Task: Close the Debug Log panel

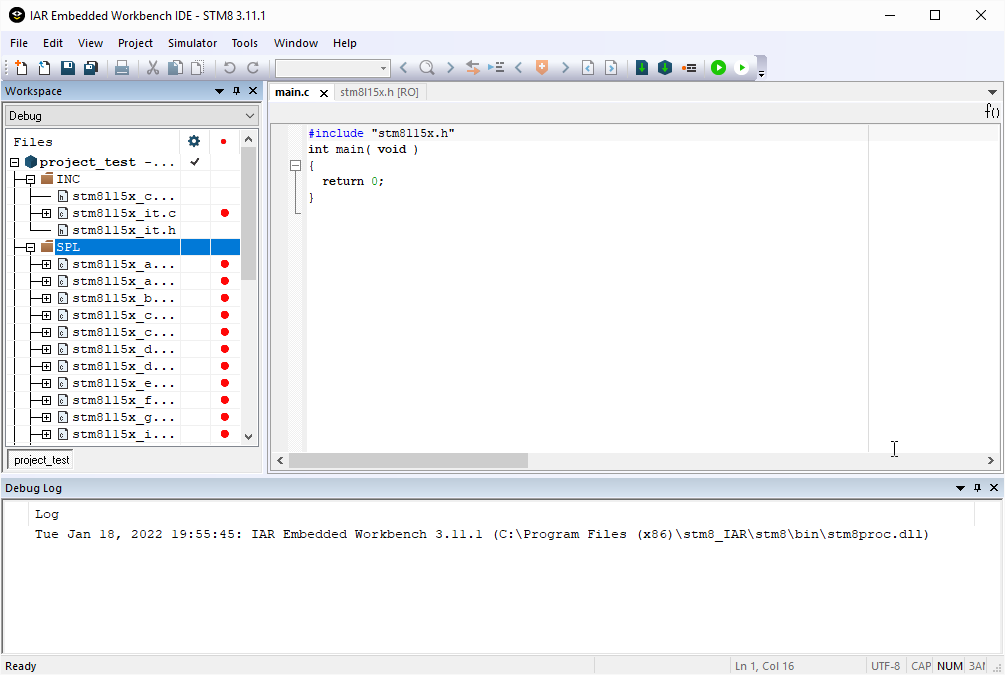Action: coord(994,488)
